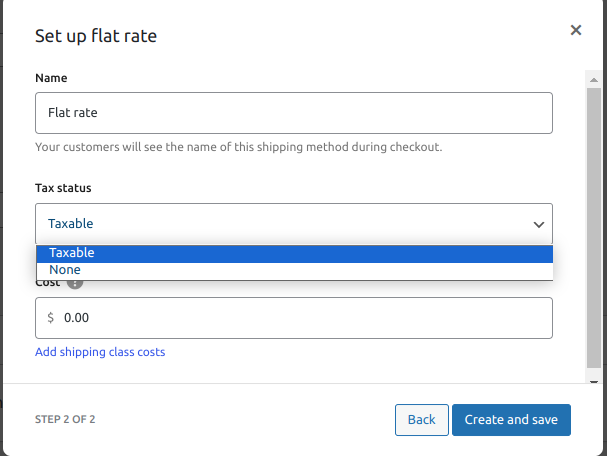Click the Tax status label
607x456 pixels.
click(63, 188)
